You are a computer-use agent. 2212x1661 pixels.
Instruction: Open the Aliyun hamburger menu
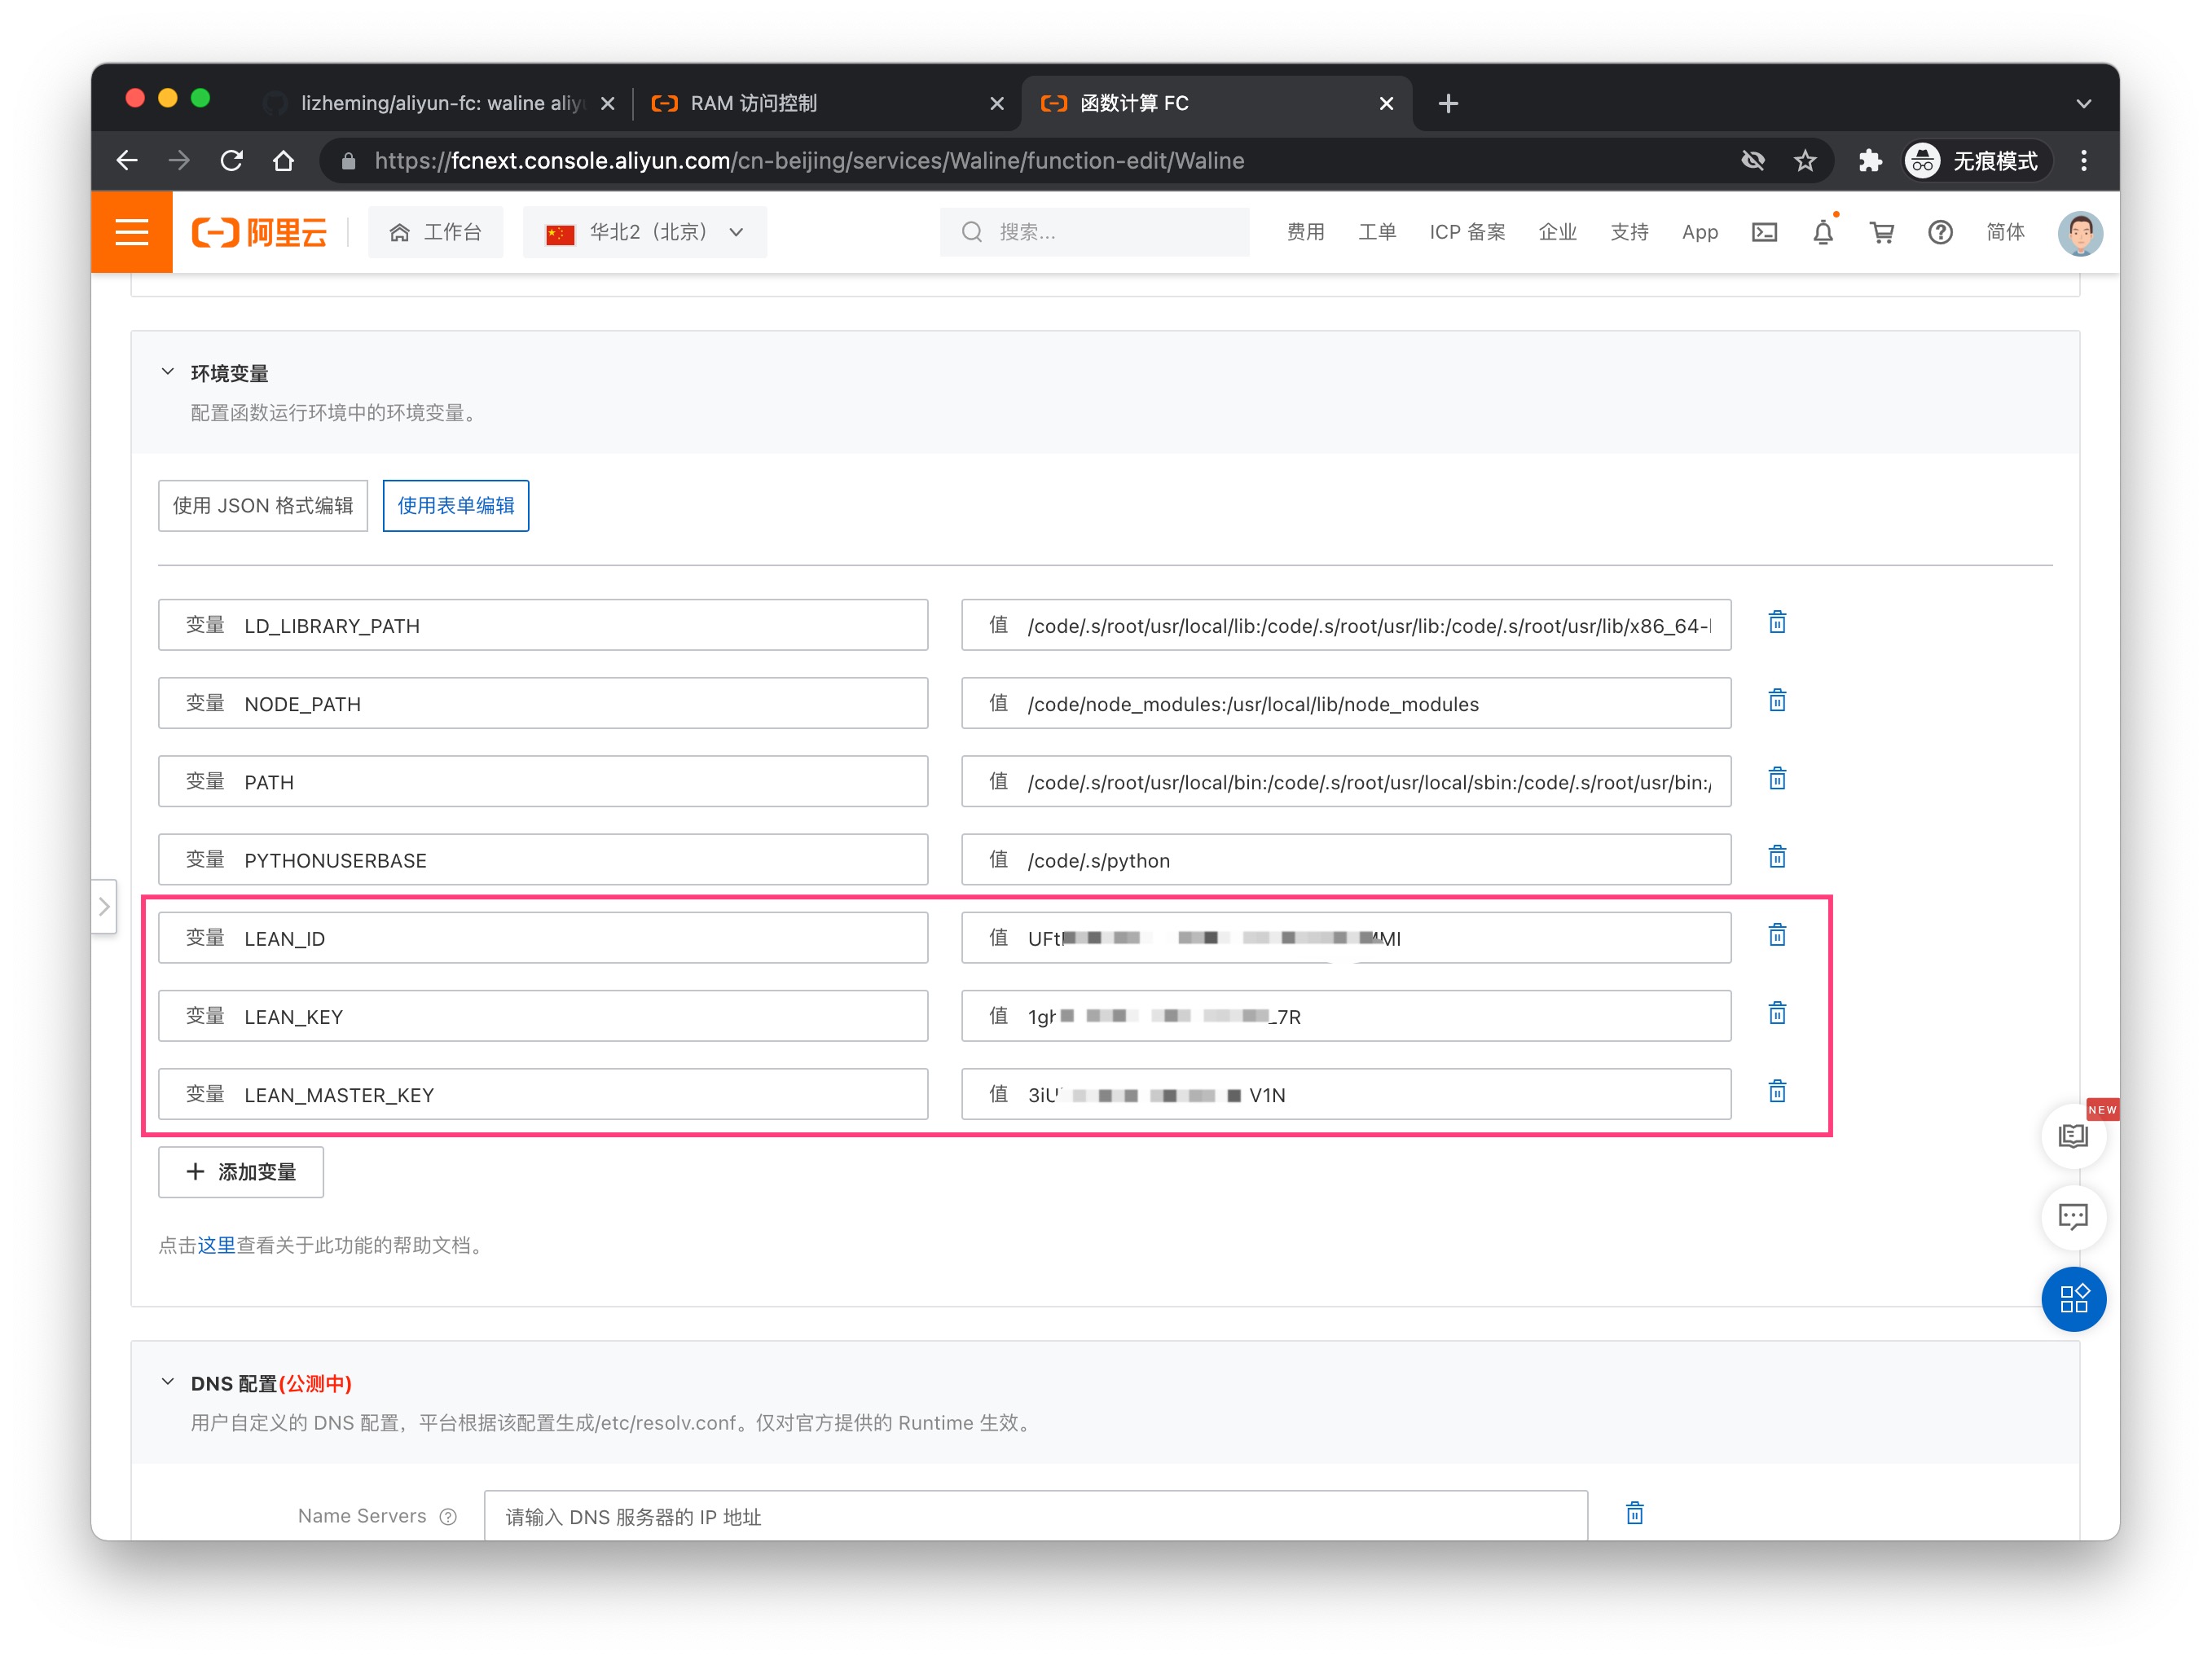(x=132, y=232)
